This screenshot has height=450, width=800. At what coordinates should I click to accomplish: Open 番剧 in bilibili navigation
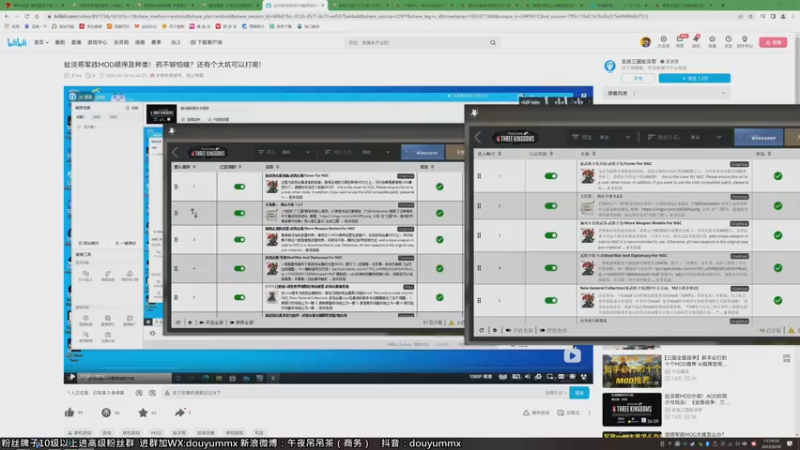tap(60, 42)
